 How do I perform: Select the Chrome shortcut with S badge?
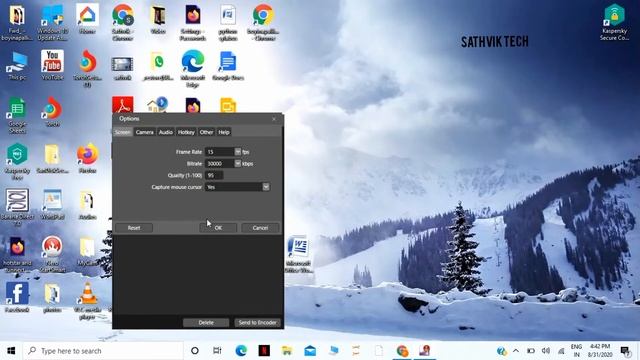pyautogui.click(x=122, y=22)
